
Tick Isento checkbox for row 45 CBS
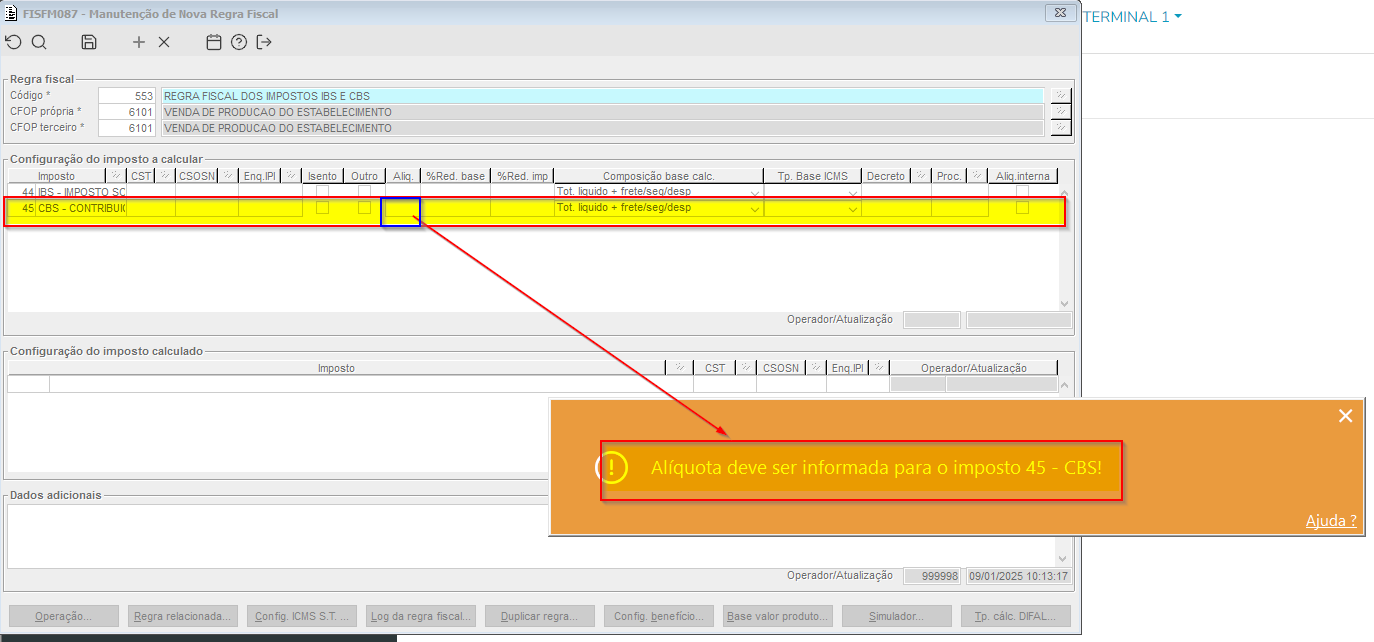(322, 208)
